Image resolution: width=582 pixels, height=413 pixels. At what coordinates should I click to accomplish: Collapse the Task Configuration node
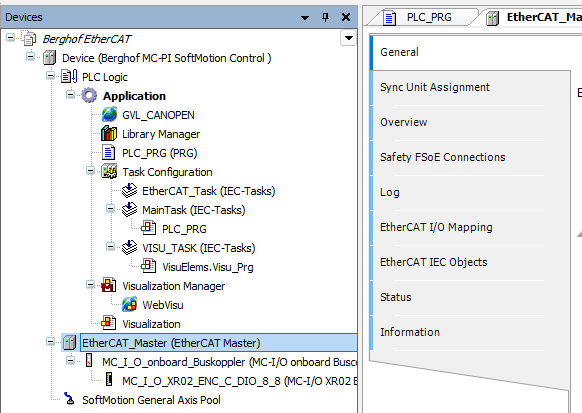pyautogui.click(x=90, y=170)
